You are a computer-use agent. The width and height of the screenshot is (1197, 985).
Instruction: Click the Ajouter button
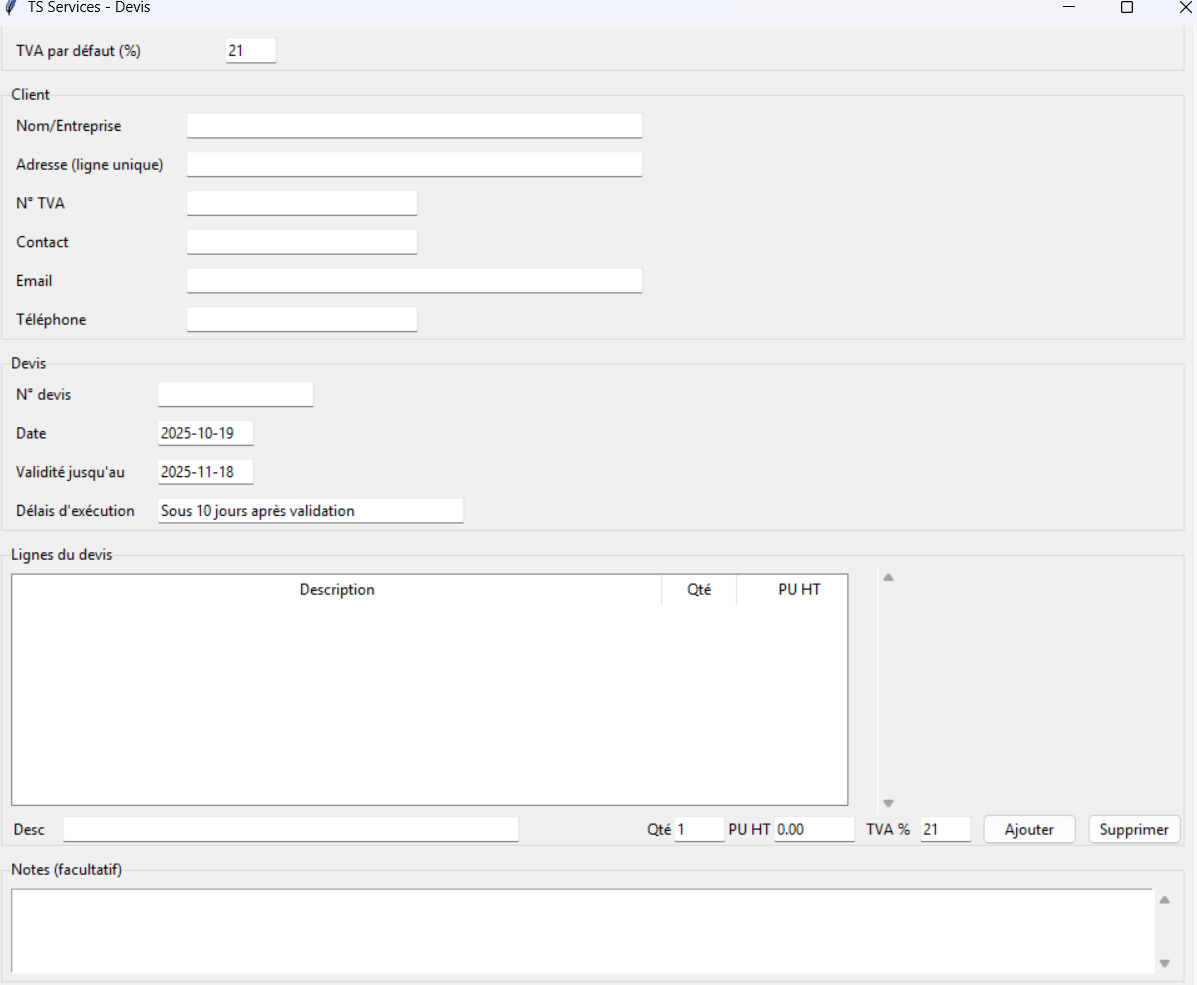pyautogui.click(x=1029, y=830)
